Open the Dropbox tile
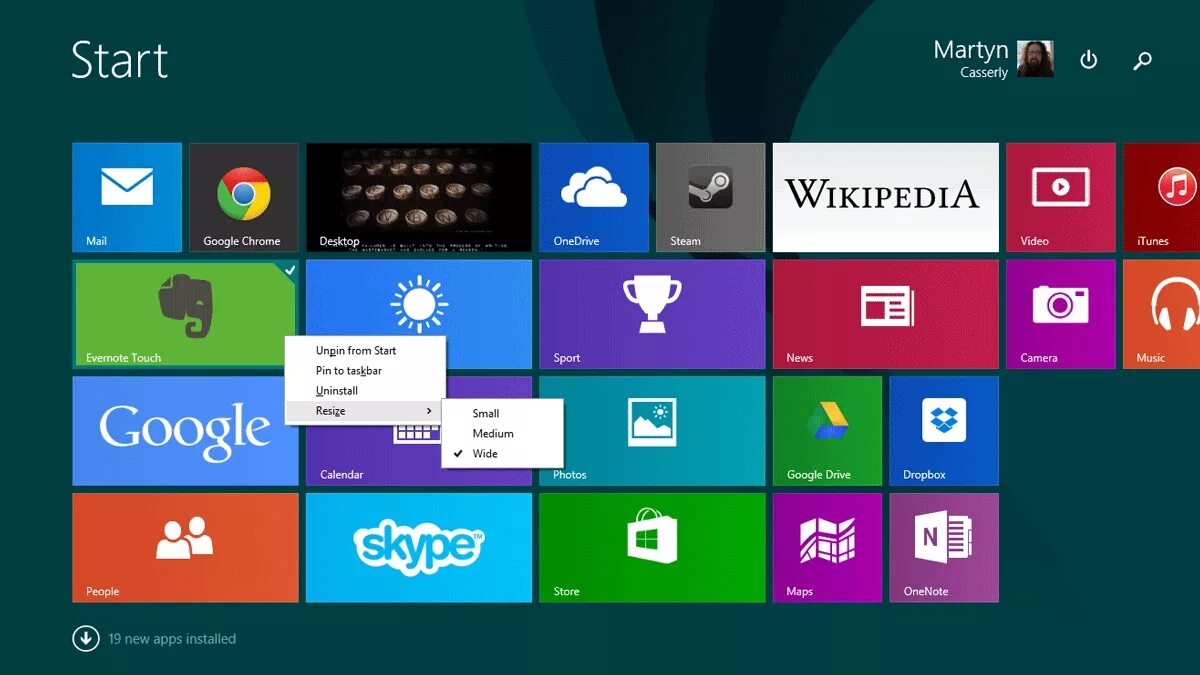The image size is (1200, 675). 944,431
